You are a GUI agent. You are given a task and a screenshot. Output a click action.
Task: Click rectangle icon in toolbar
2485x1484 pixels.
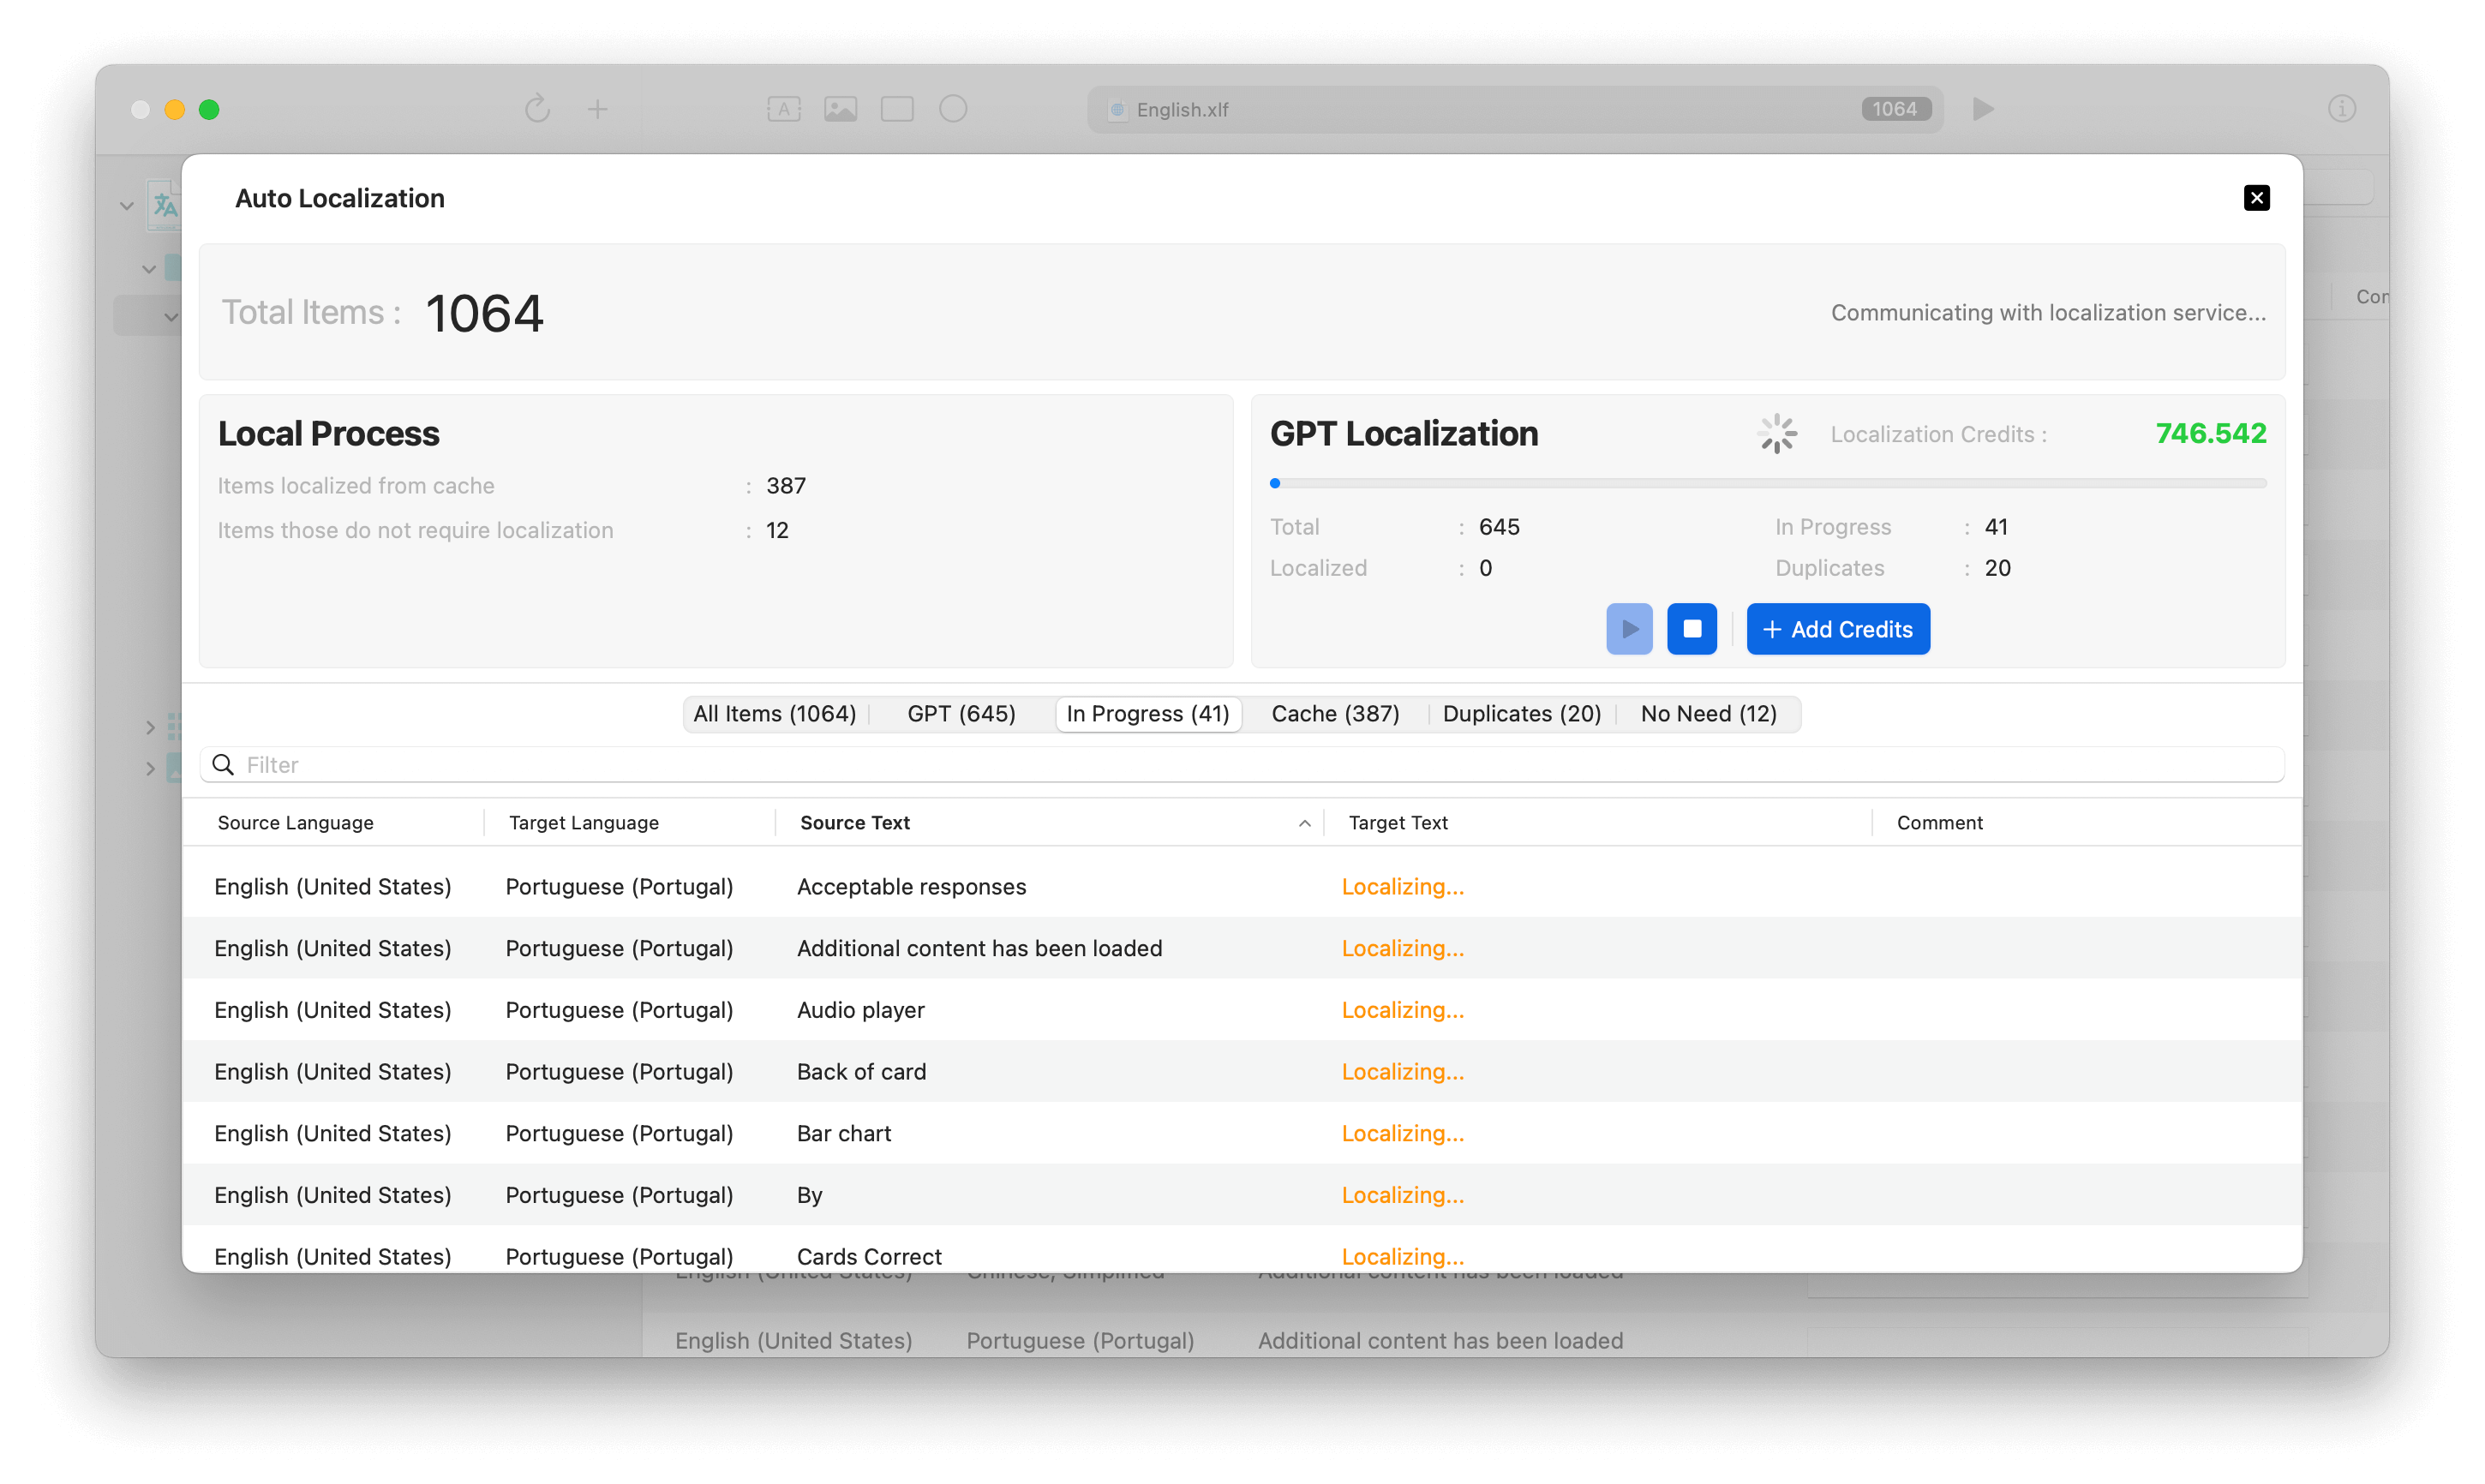(x=897, y=109)
